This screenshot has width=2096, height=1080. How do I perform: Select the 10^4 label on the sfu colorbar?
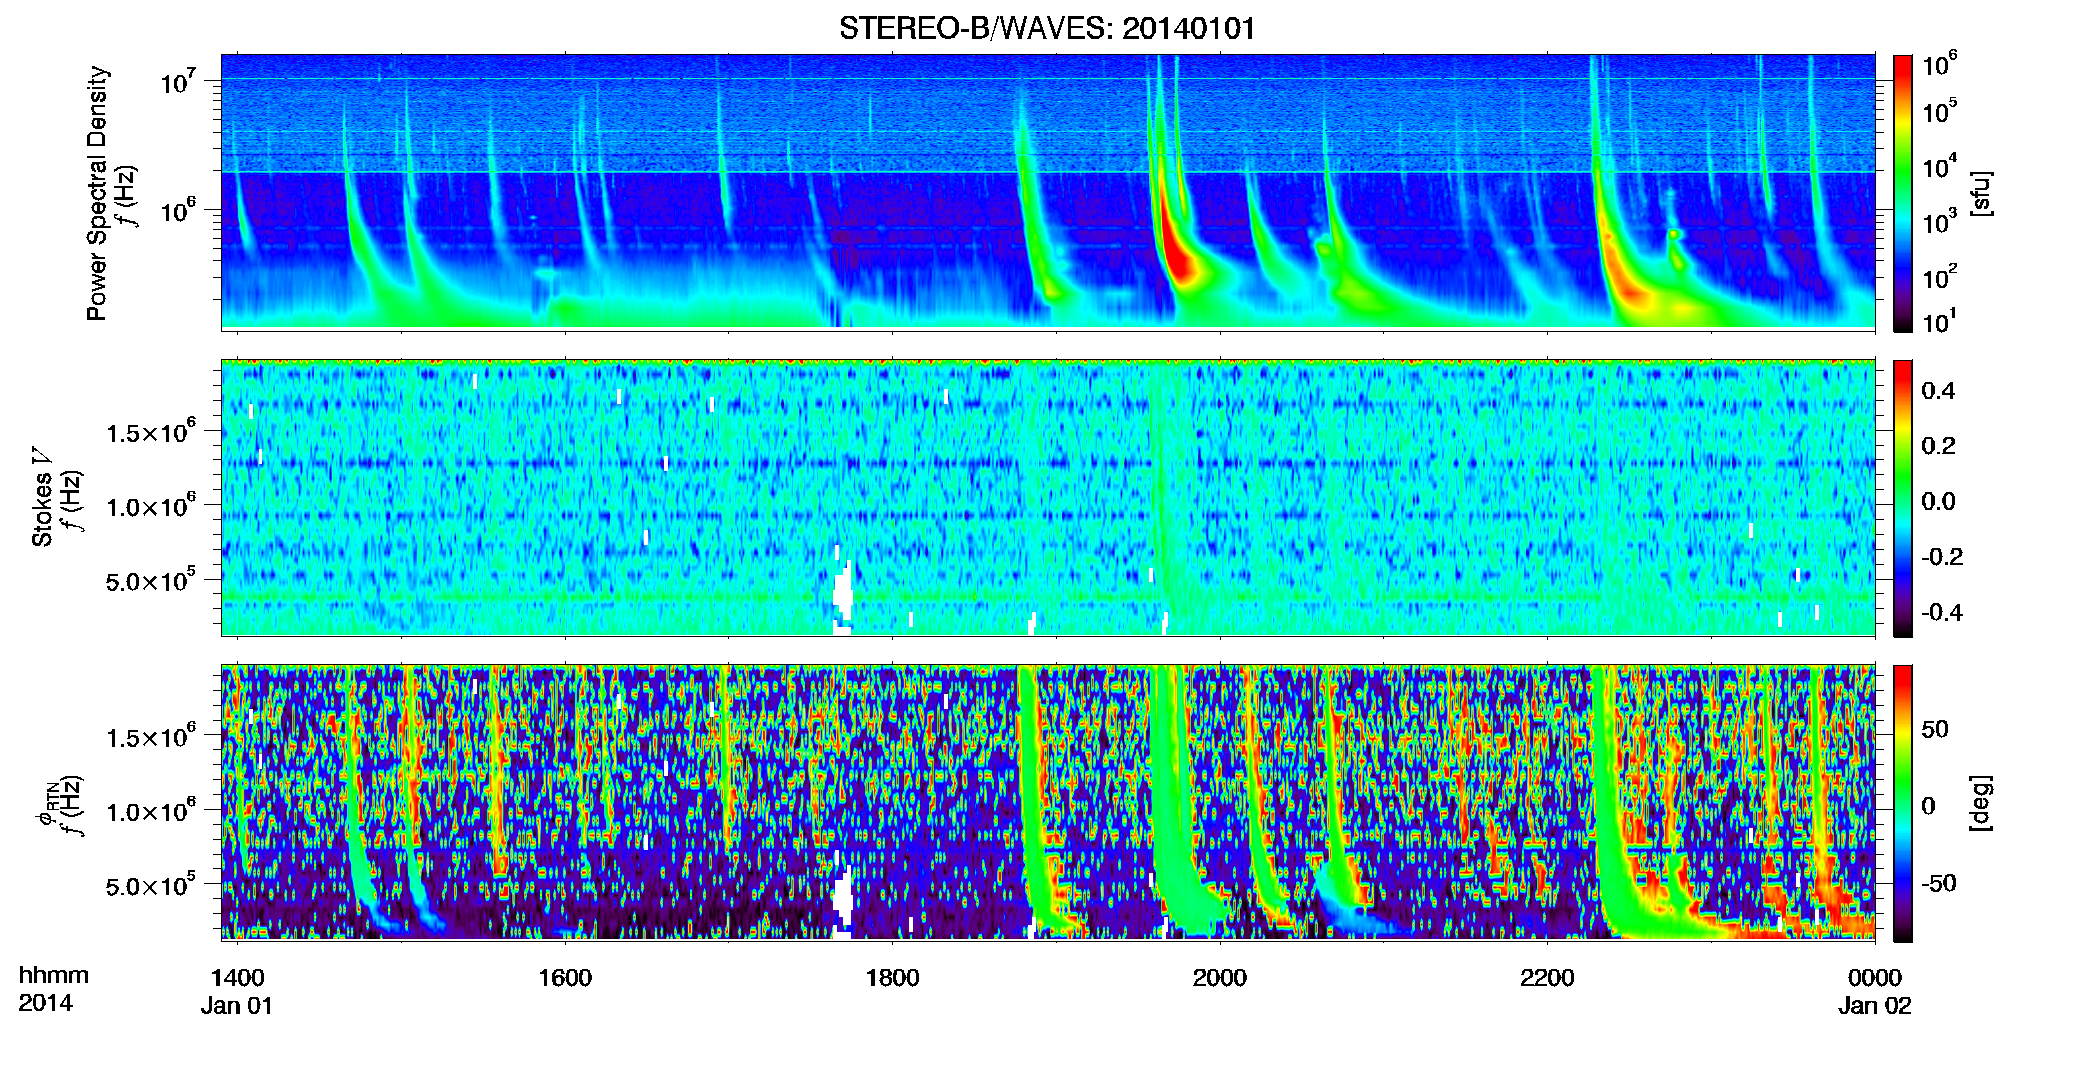pos(1939,167)
